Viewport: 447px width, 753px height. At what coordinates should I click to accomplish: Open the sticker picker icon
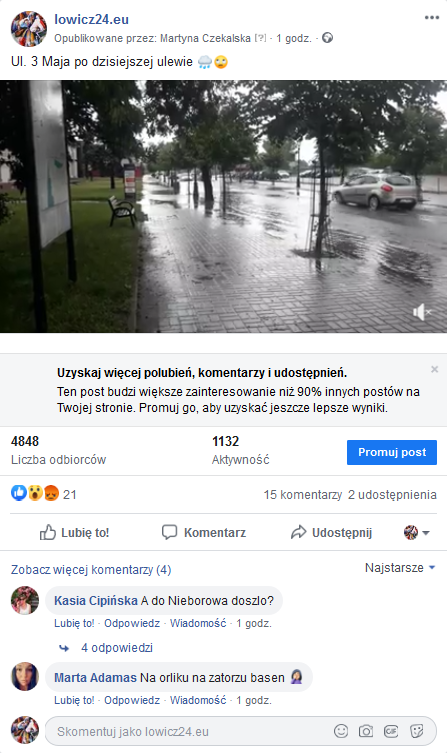point(416,731)
